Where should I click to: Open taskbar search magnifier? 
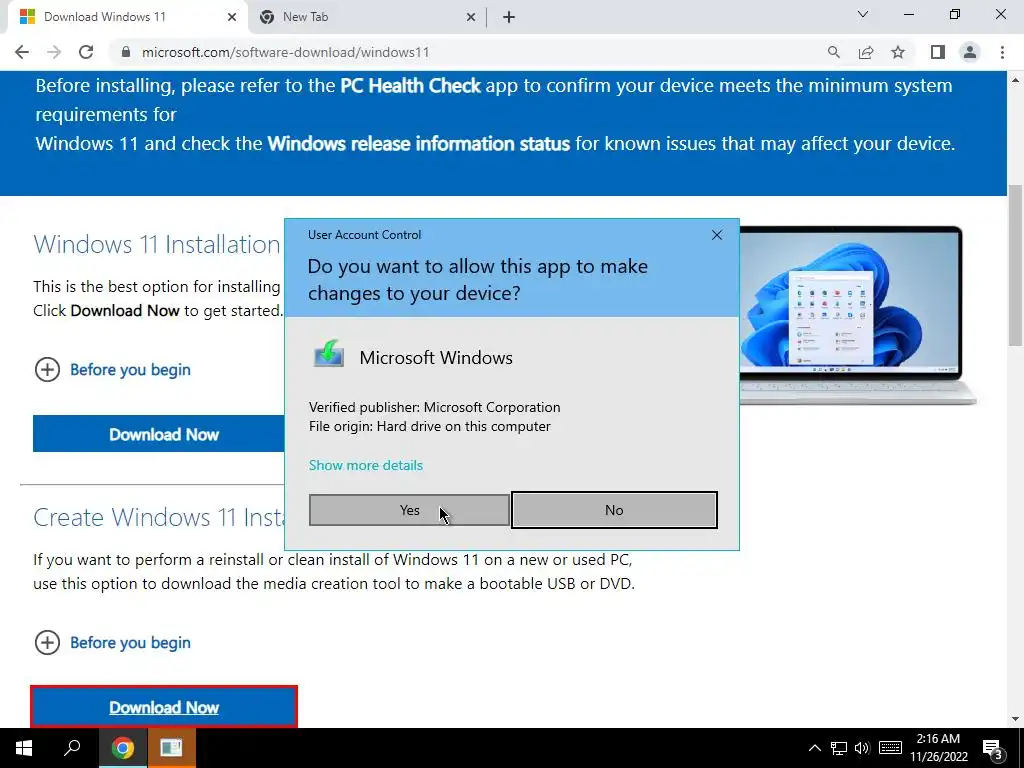point(72,748)
